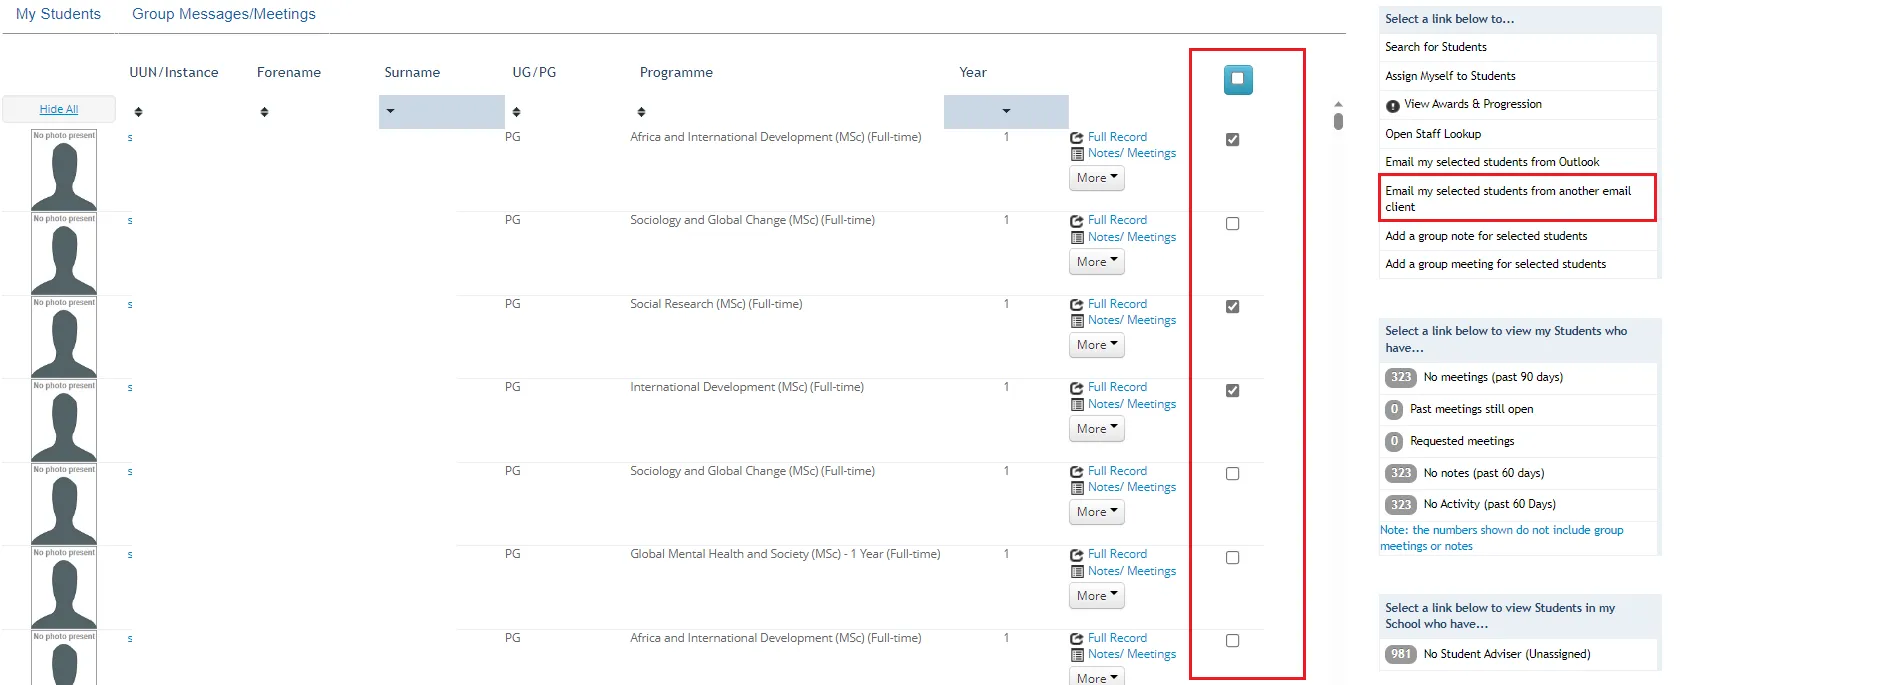Tick the Global Mental Health and Society checkbox

pyautogui.click(x=1232, y=558)
